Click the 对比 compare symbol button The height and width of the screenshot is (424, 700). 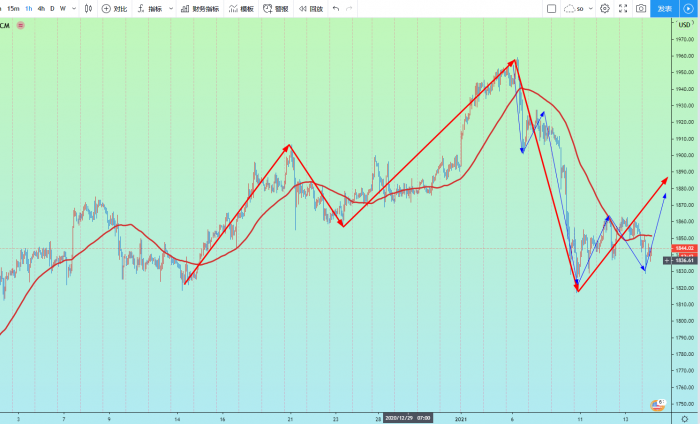coord(114,8)
